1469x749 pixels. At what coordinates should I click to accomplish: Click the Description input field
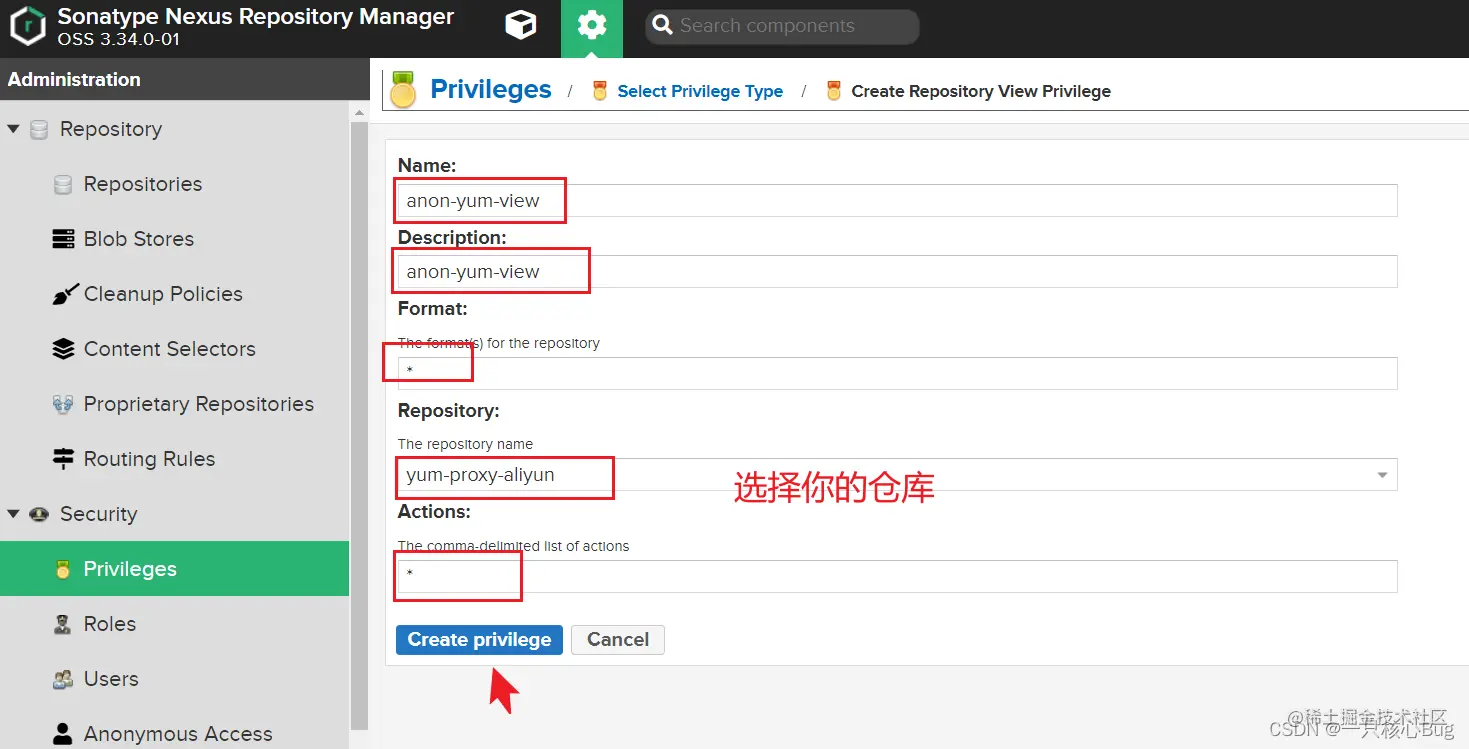point(897,271)
